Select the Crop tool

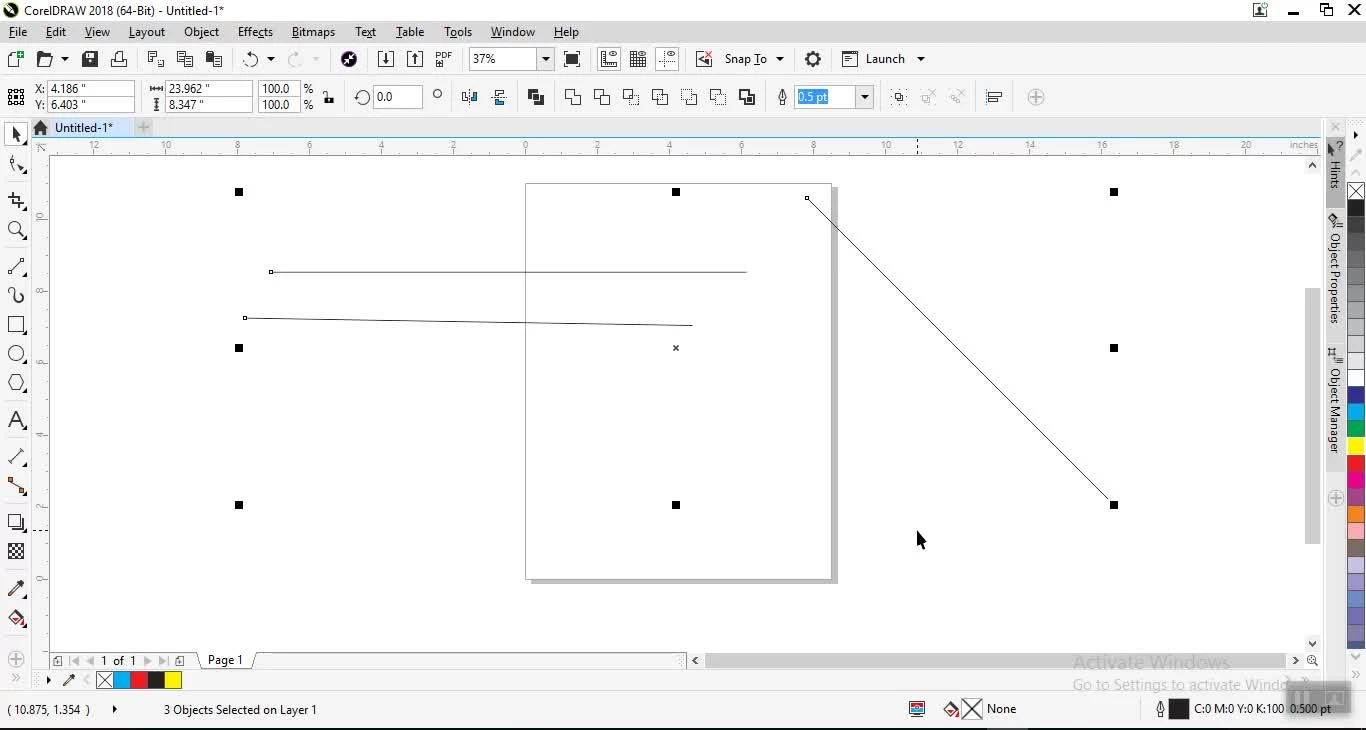coord(16,201)
